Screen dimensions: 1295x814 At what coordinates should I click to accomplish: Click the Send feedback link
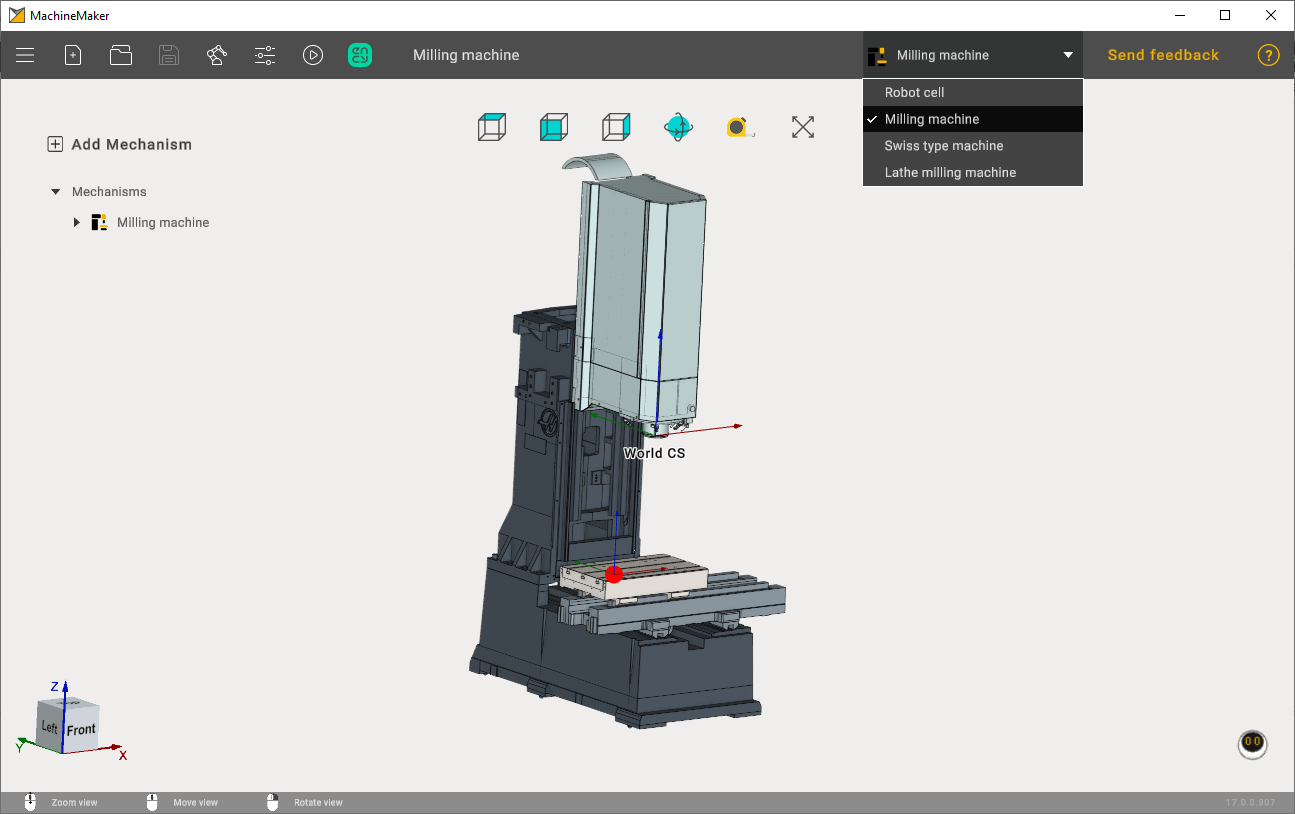1163,55
